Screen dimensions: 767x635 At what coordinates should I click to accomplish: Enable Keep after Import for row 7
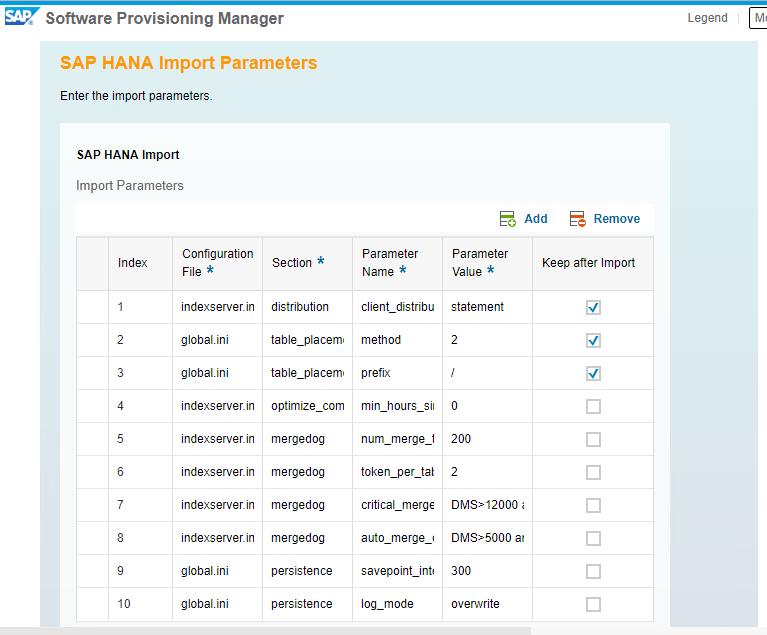[593, 505]
